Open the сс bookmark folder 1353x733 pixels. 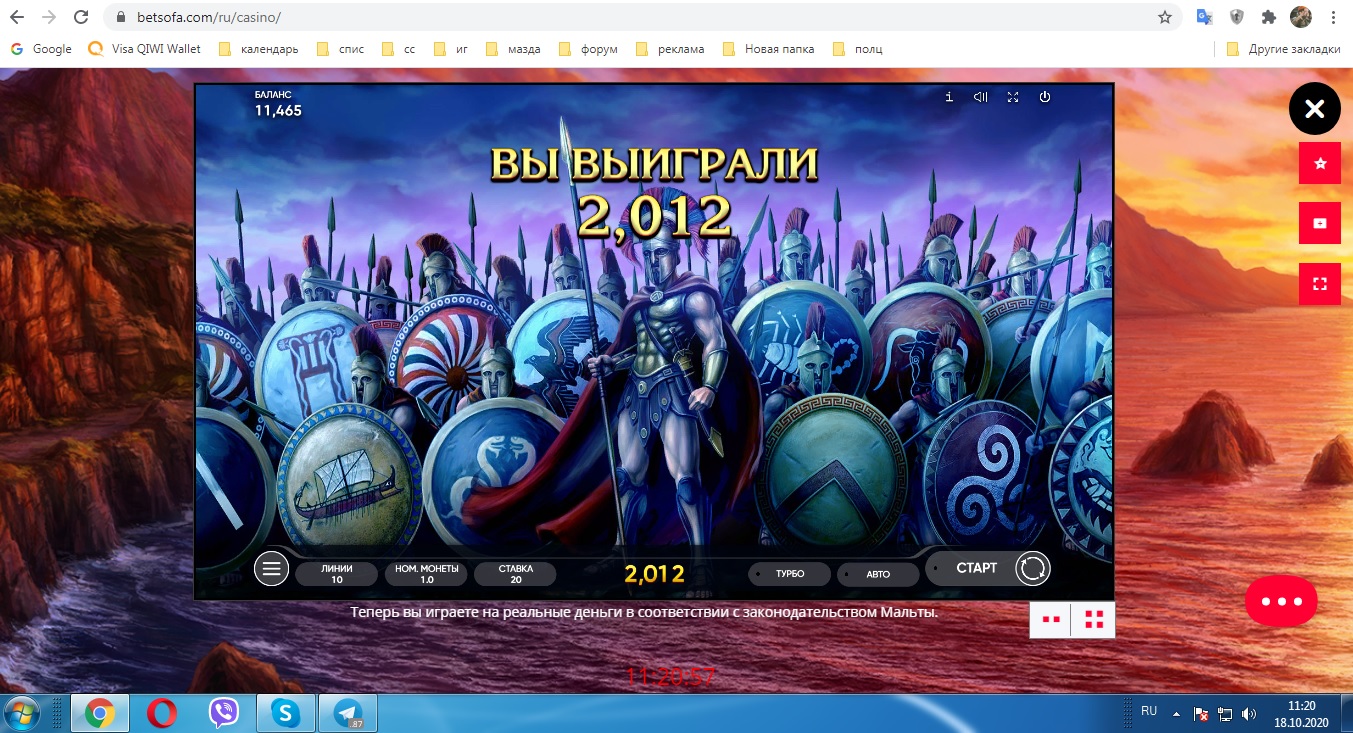point(398,49)
